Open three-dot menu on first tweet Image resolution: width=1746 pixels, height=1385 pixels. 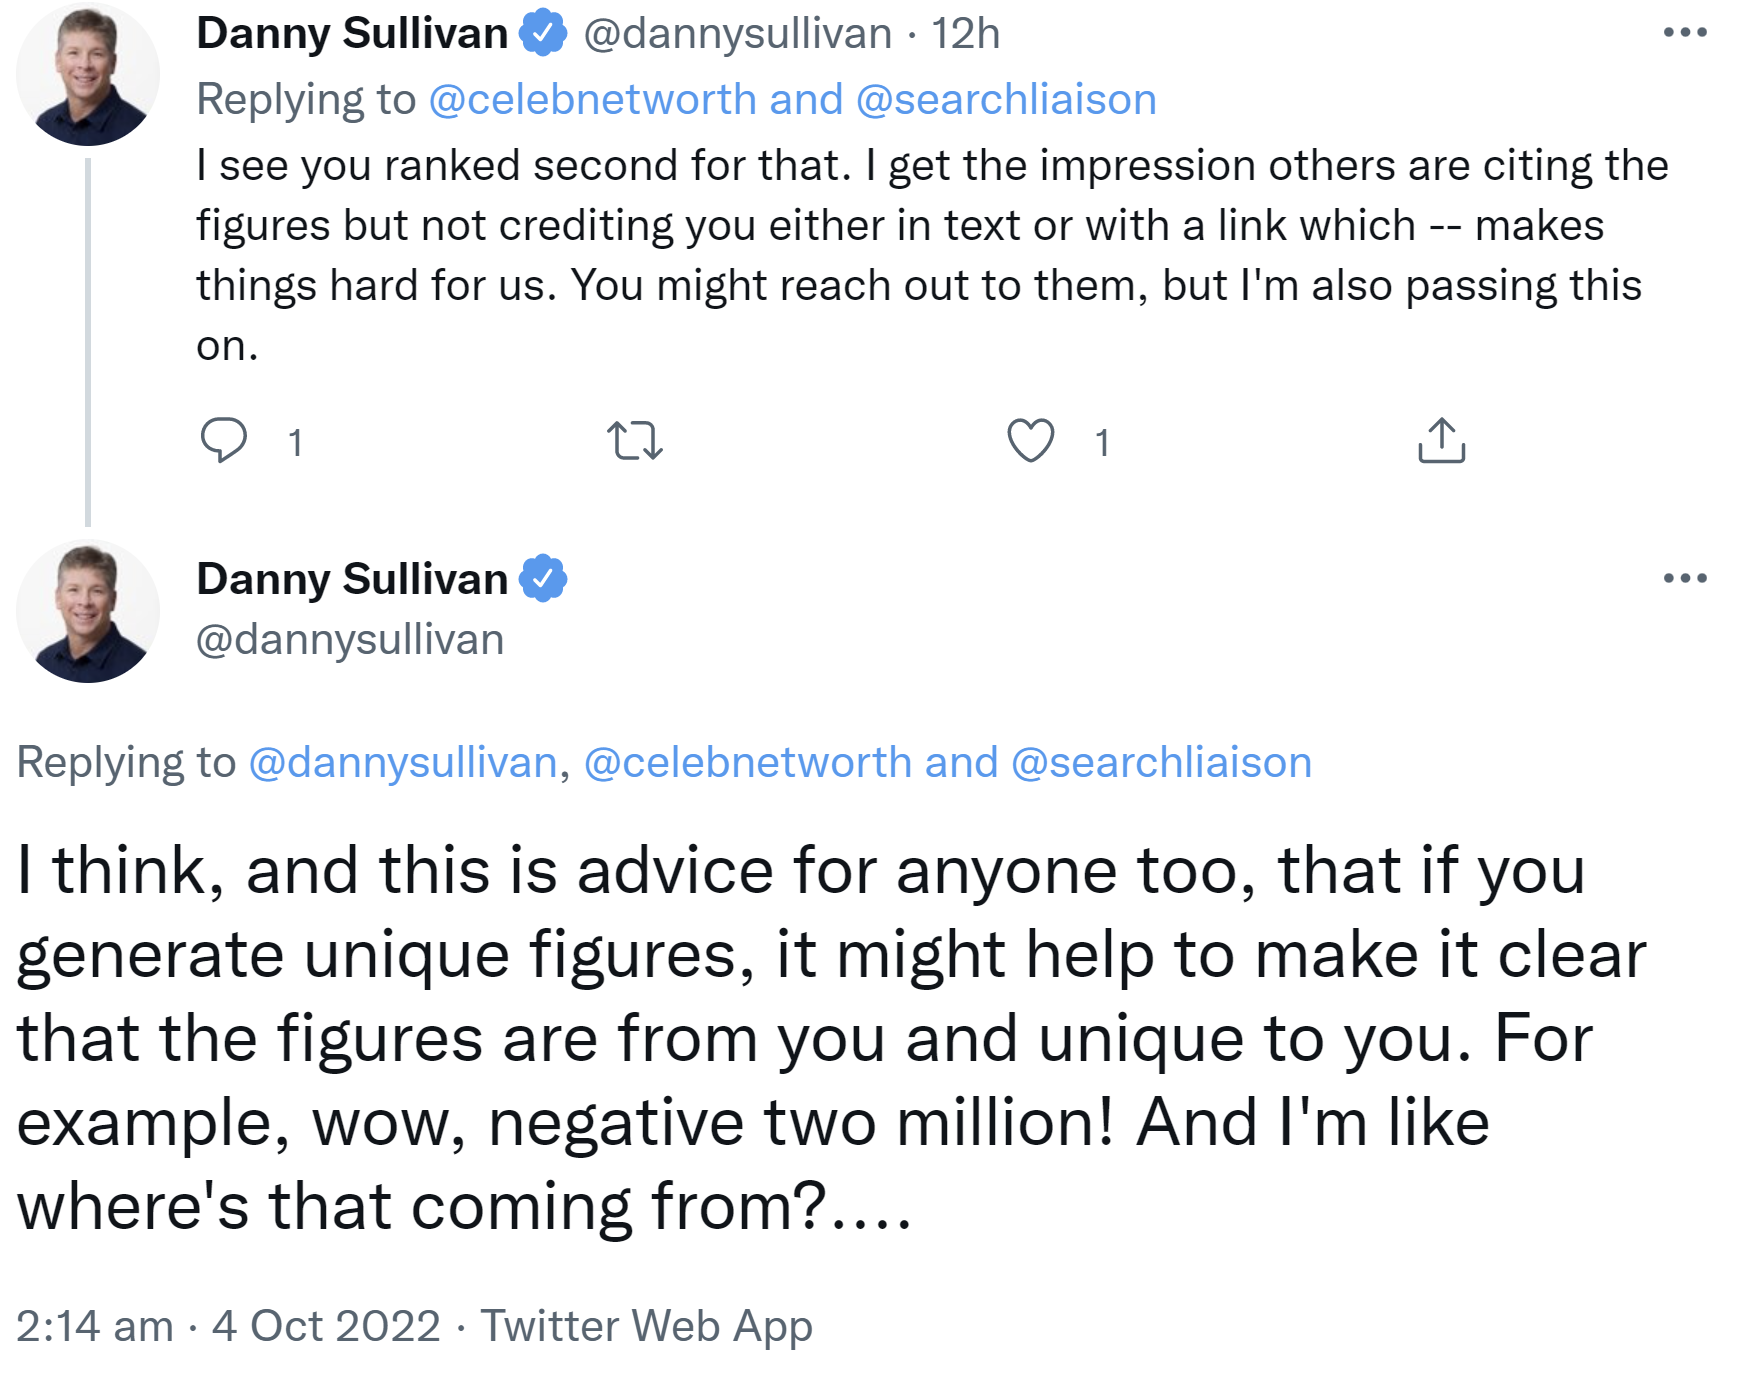(1685, 33)
